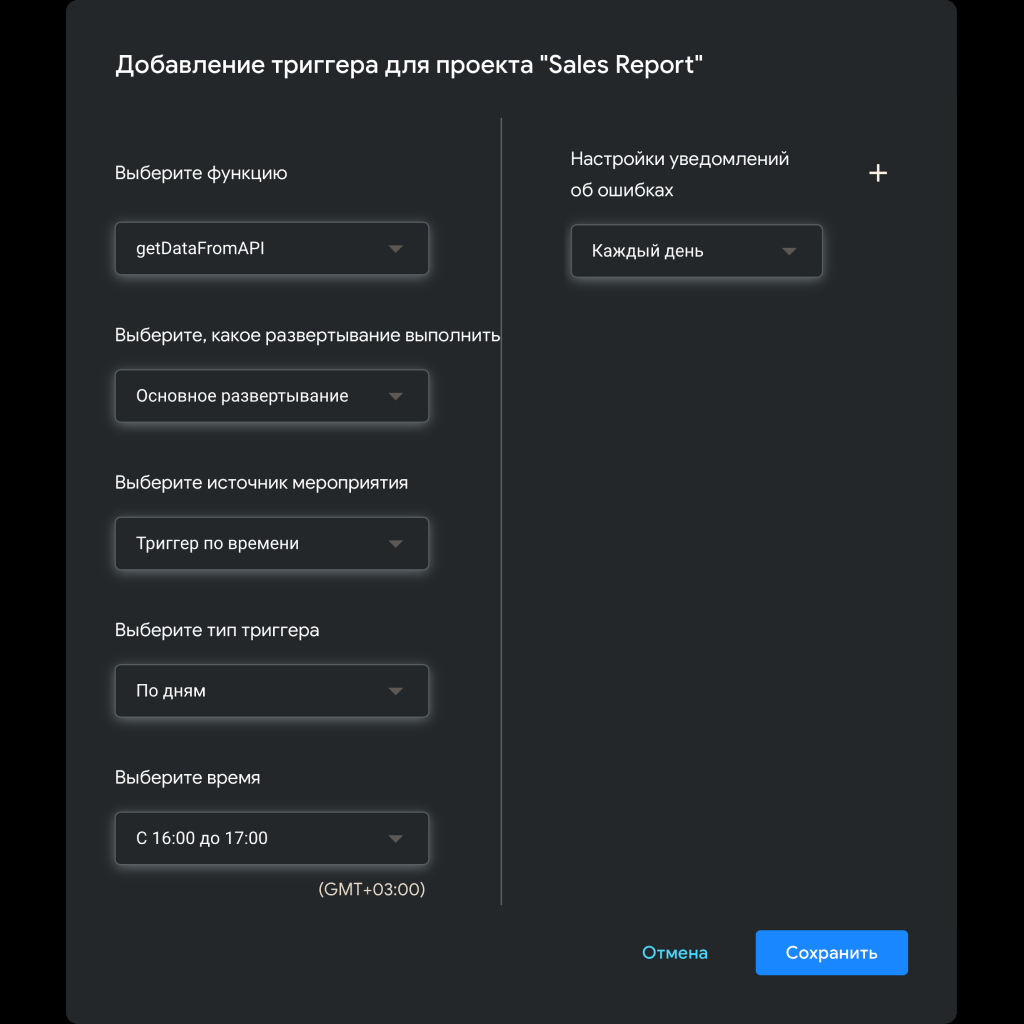1024x1024 pixels.
Task: Click the dialog title Добавление триггера
Action: (x=410, y=66)
